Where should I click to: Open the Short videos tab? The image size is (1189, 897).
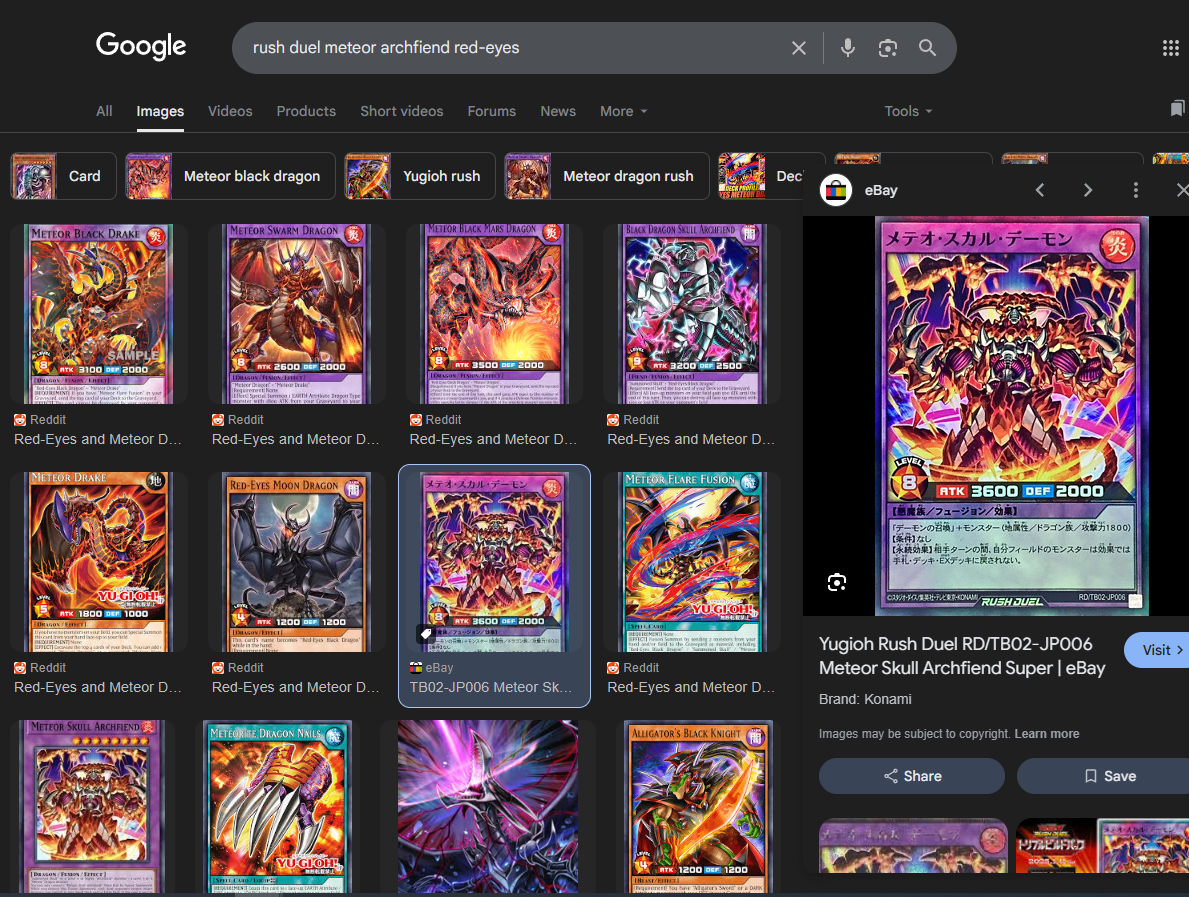pos(402,111)
